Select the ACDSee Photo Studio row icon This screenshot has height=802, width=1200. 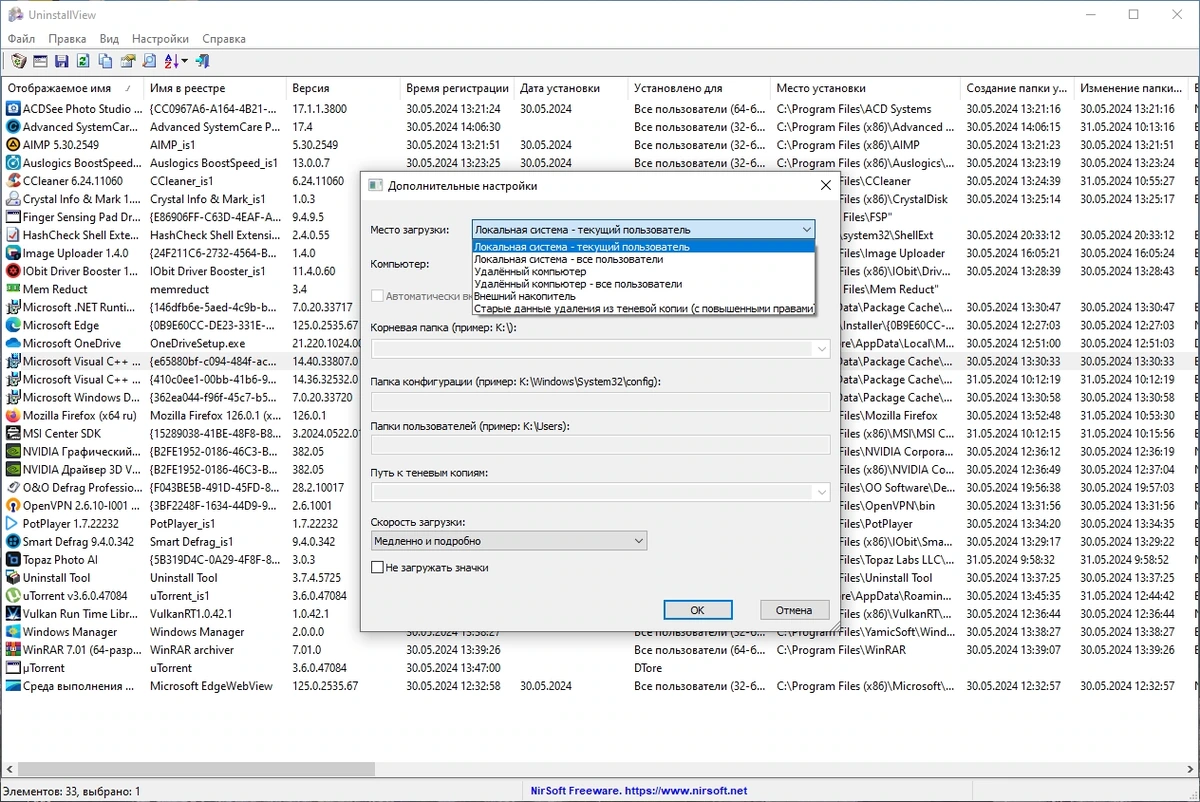[x=13, y=109]
